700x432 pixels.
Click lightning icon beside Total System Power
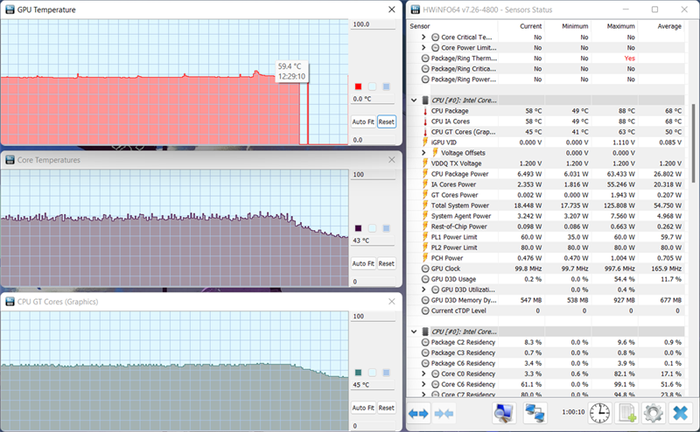(x=425, y=205)
